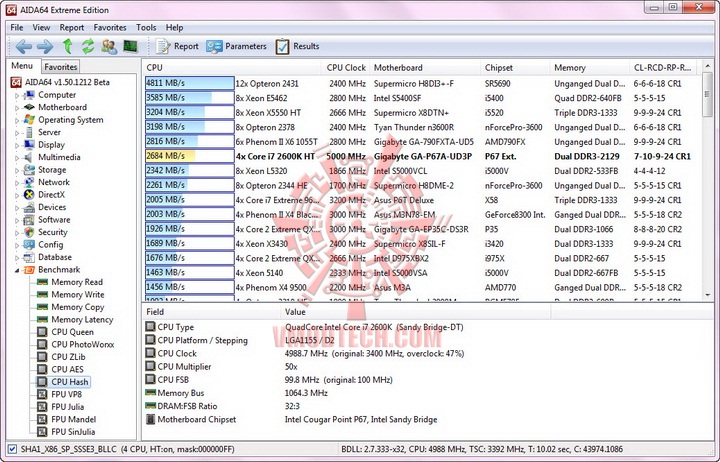Open the DirectX category

(51, 195)
